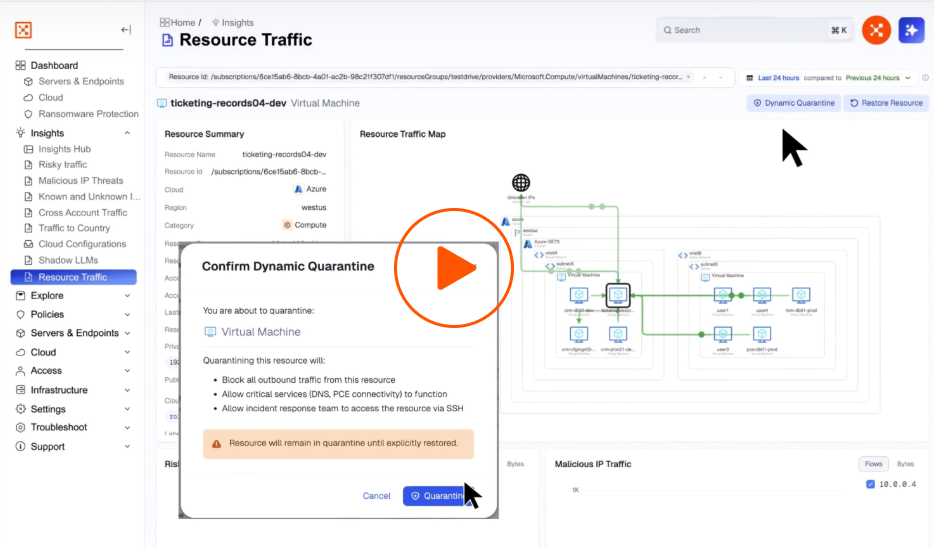
Task: Click the orange Illumio network icon button
Action: point(876,30)
